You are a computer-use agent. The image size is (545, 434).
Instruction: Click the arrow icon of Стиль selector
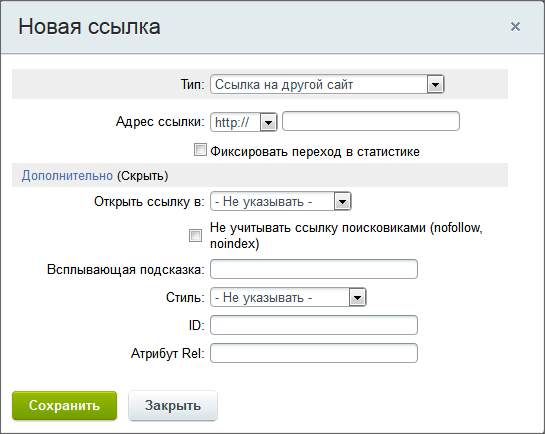[x=357, y=298]
